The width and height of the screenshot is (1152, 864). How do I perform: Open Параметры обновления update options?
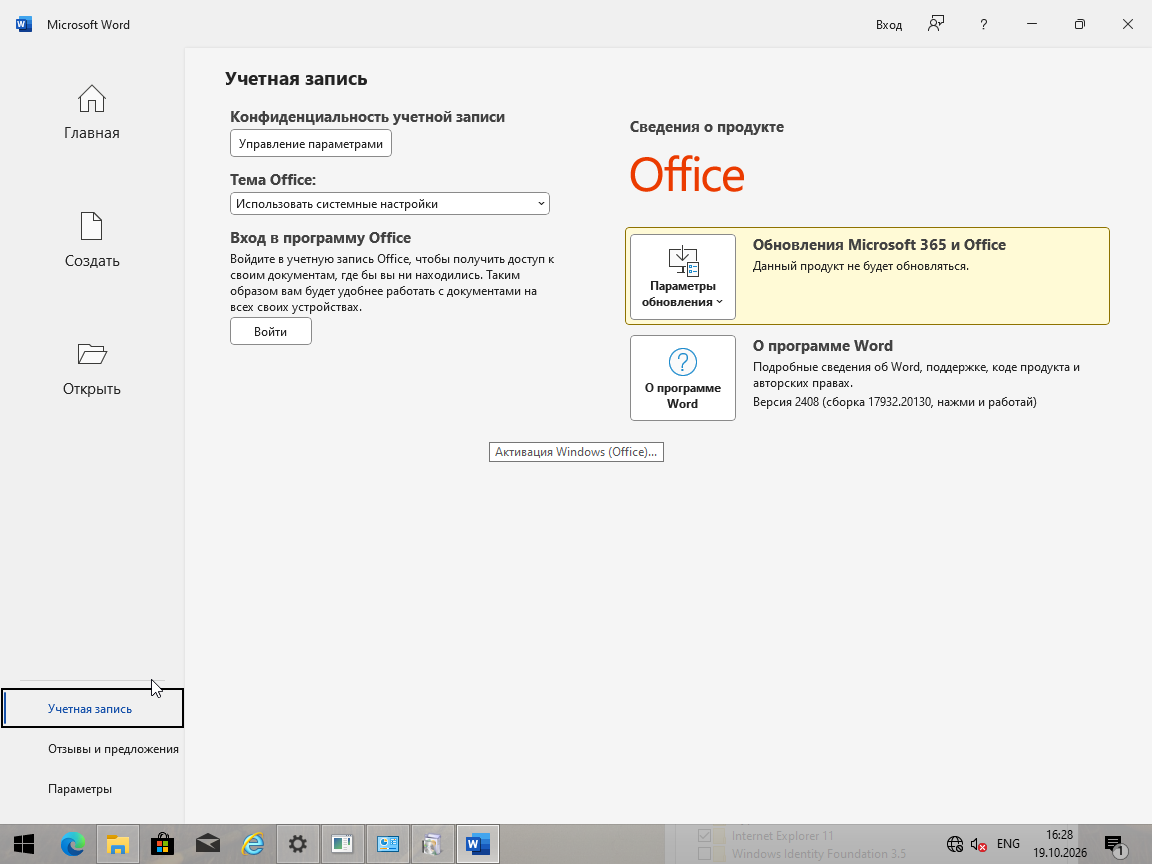[683, 277]
